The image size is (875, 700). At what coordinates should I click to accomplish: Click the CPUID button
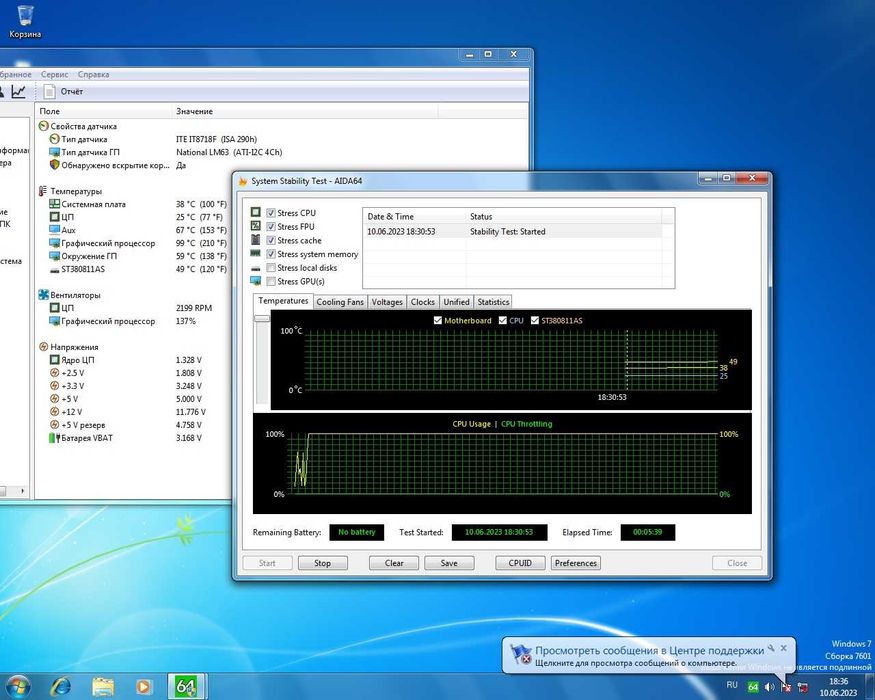[520, 563]
